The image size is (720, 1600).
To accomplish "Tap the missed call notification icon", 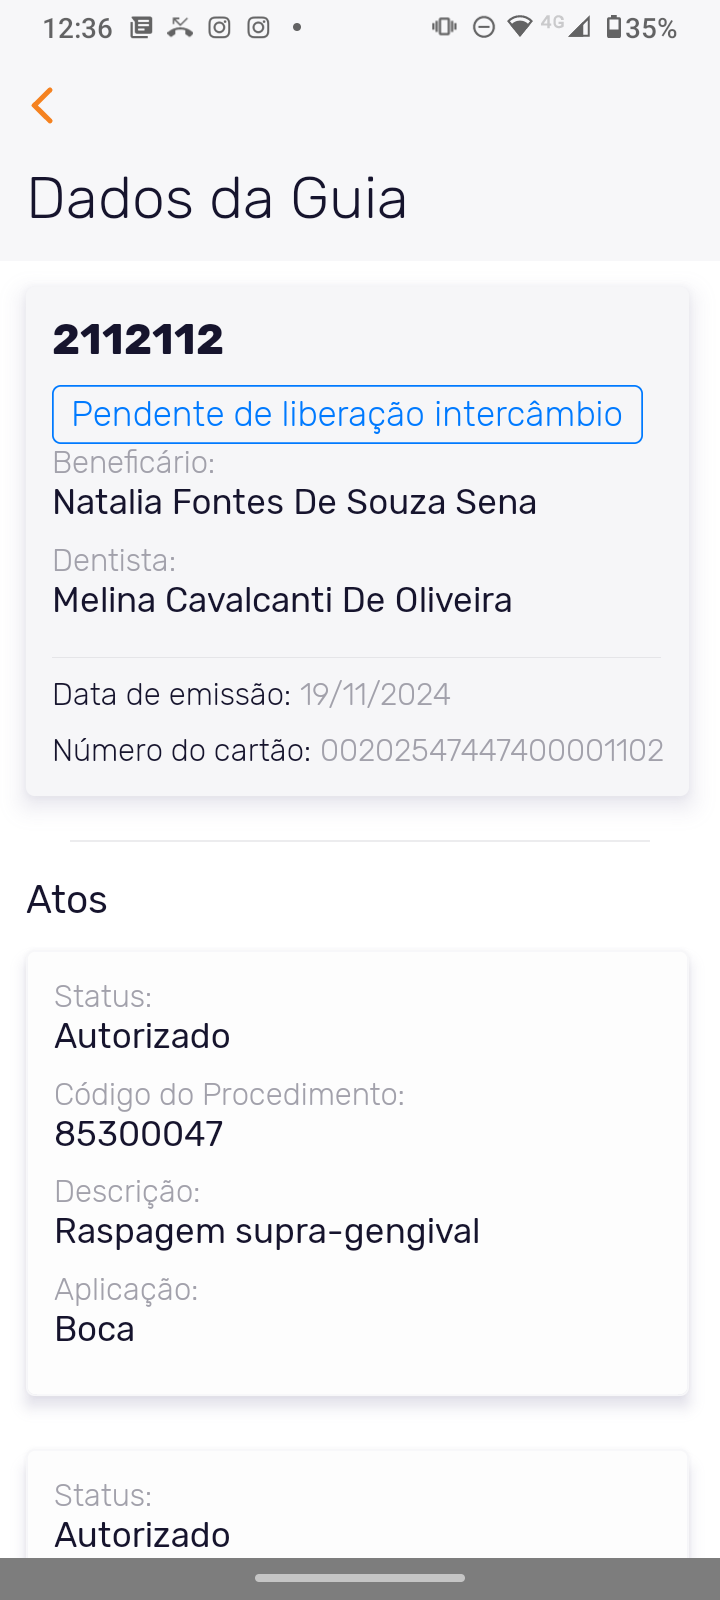I will 180,28.
